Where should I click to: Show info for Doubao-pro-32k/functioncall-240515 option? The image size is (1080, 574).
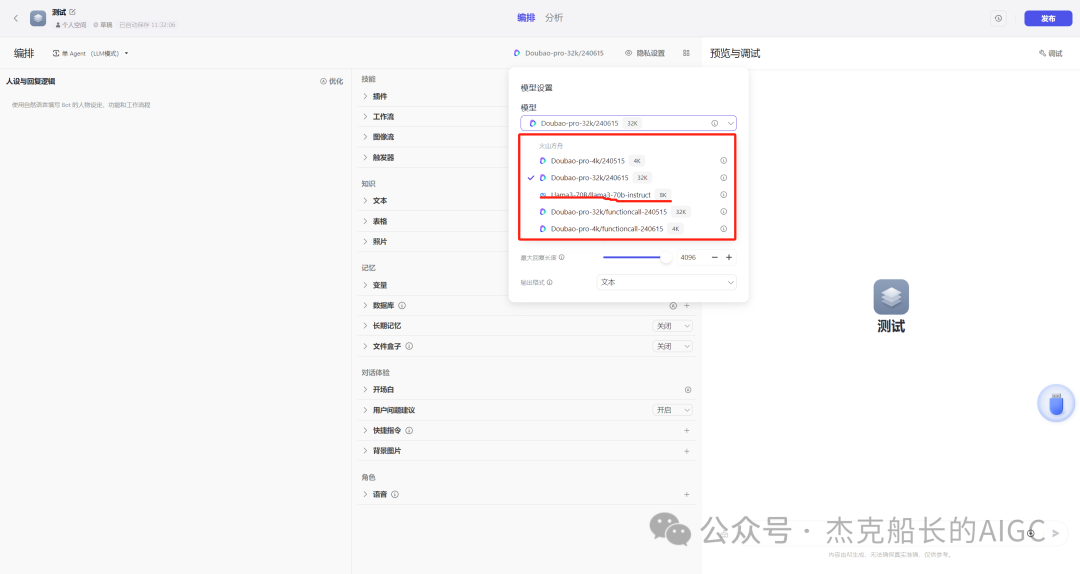point(723,212)
